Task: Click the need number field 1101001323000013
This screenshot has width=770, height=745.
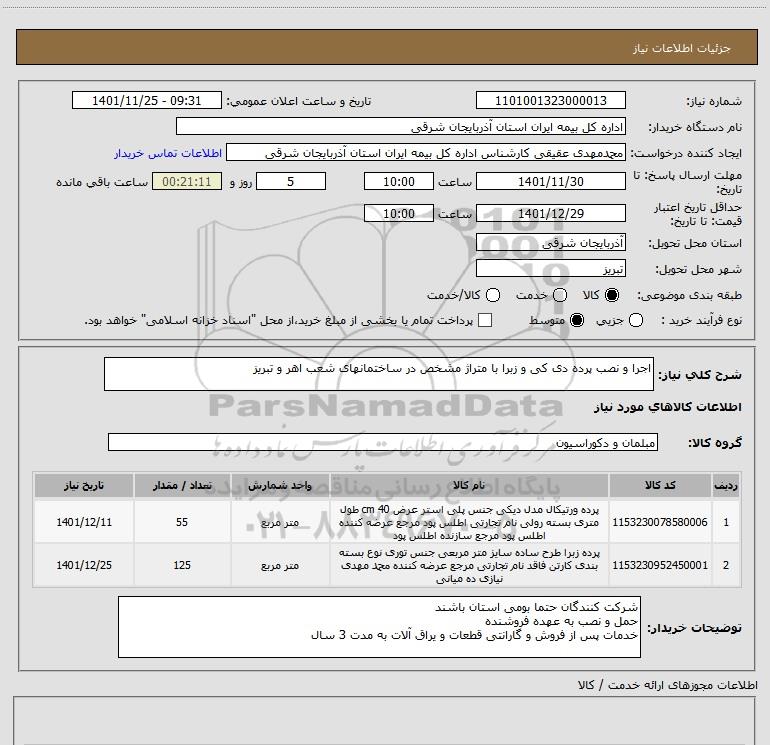Action: tap(550, 101)
